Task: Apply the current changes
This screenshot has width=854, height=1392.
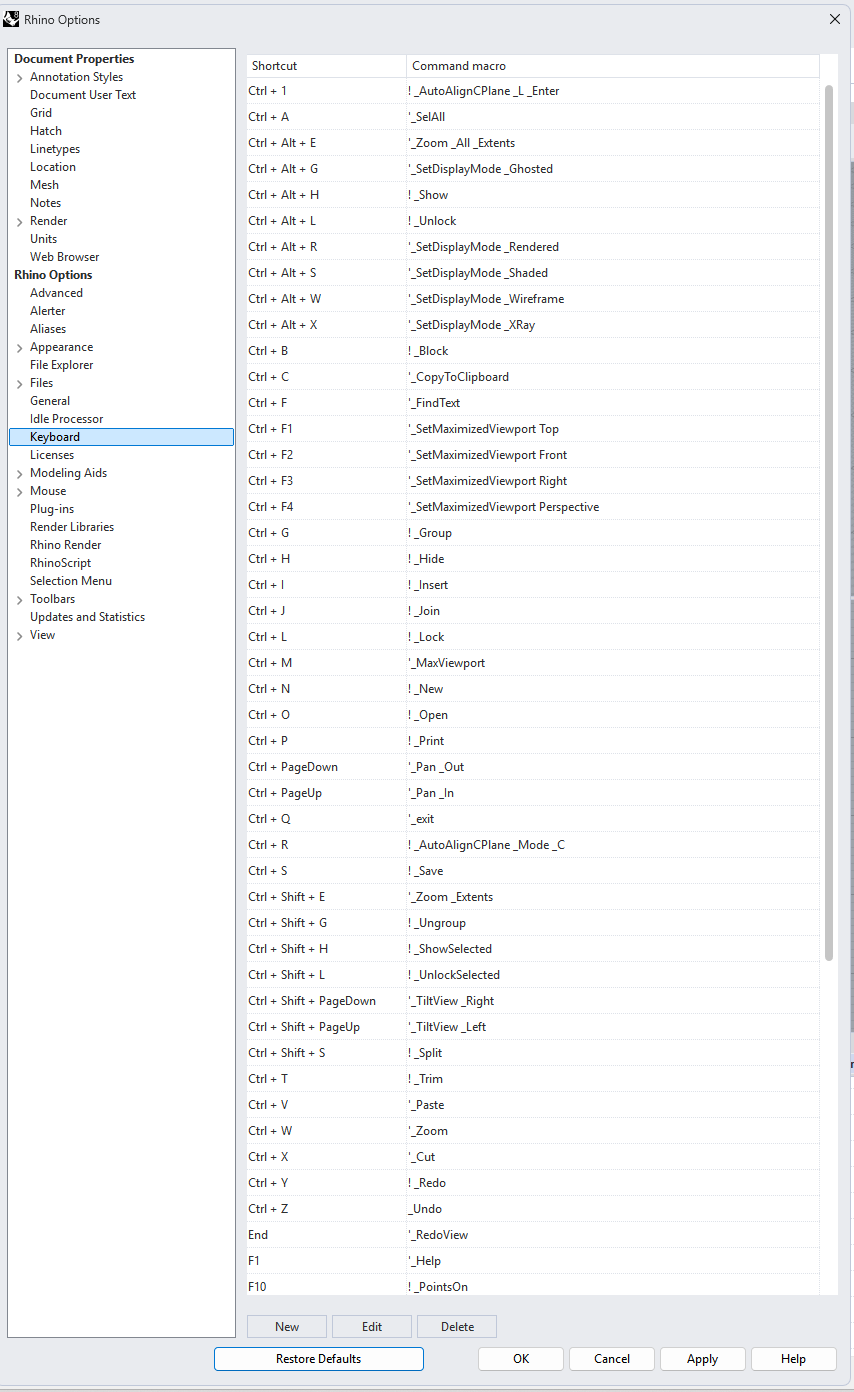Action: point(702,1359)
